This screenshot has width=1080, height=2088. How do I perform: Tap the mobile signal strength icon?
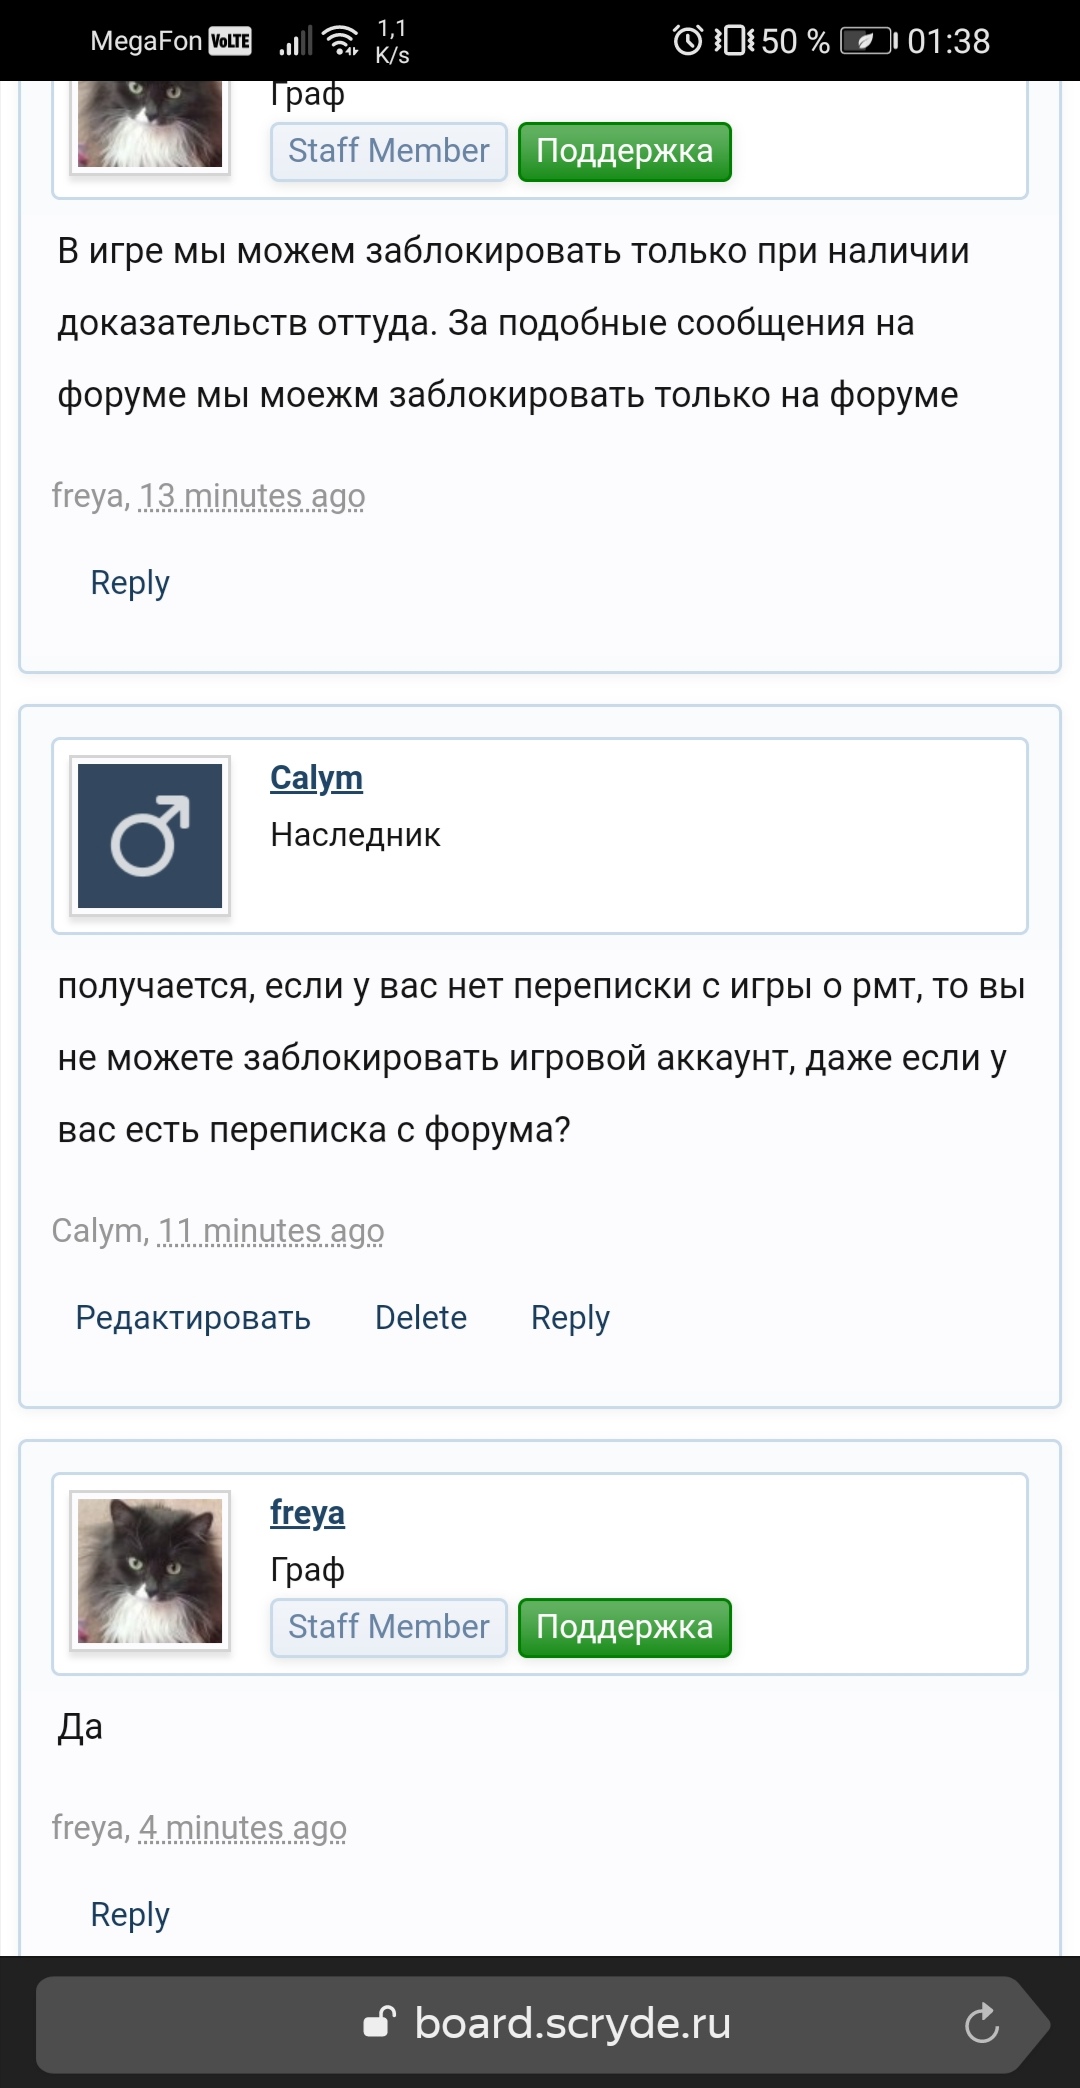295,40
